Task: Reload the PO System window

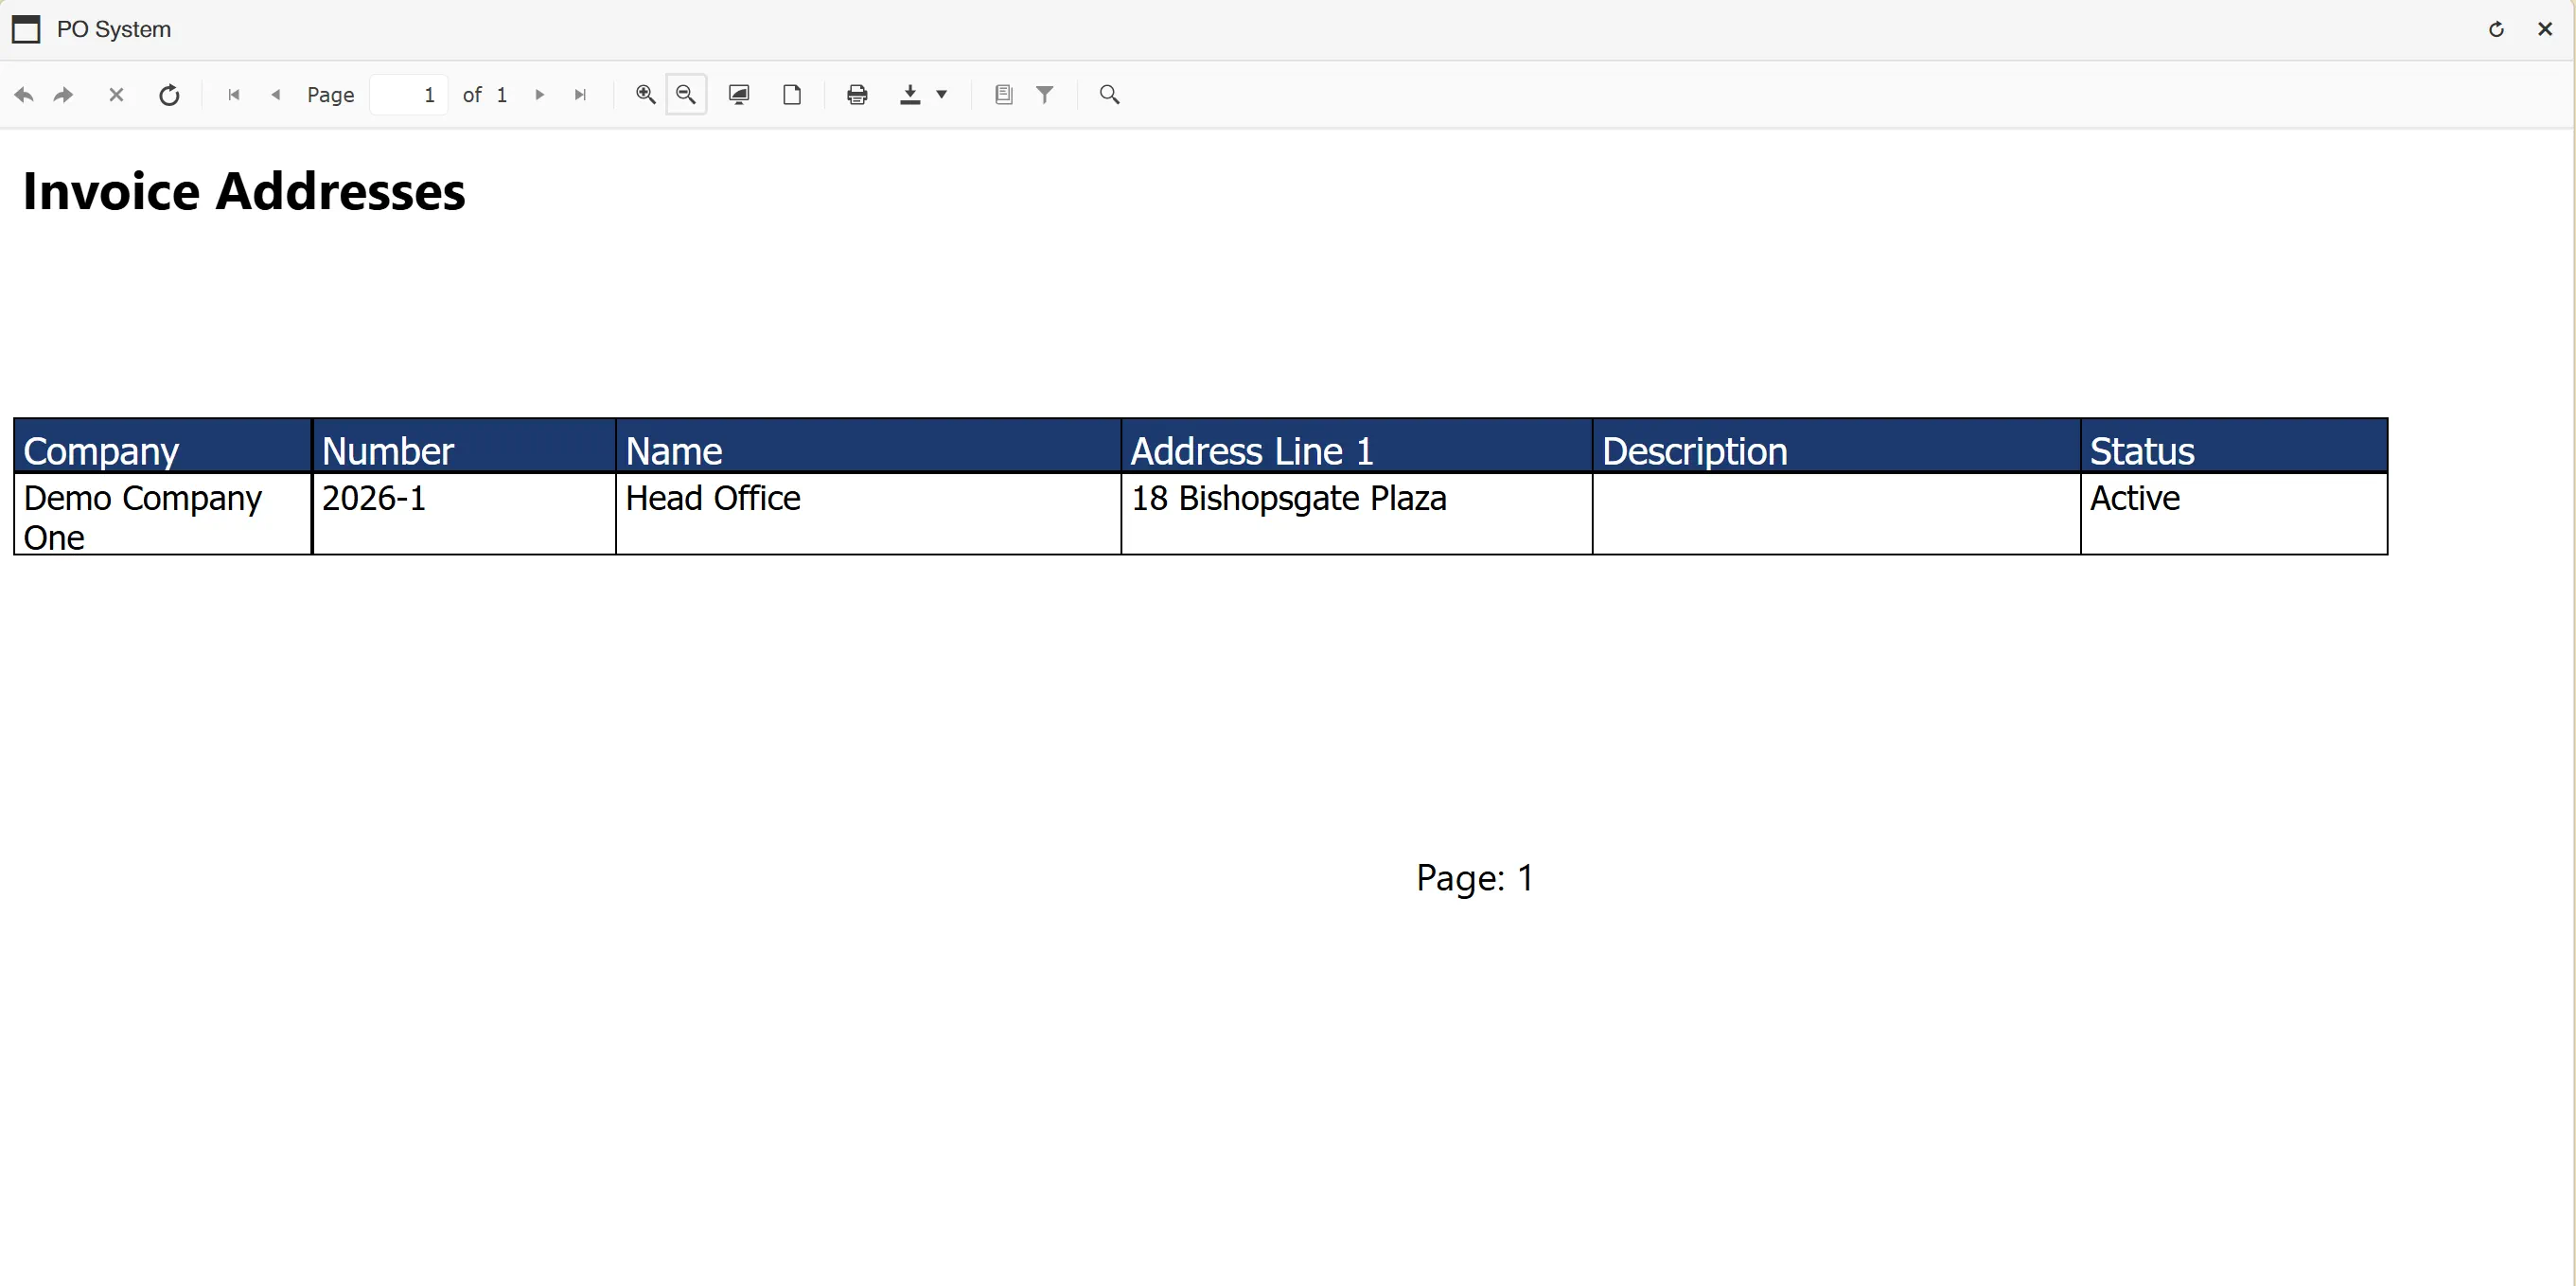Action: tap(2496, 29)
